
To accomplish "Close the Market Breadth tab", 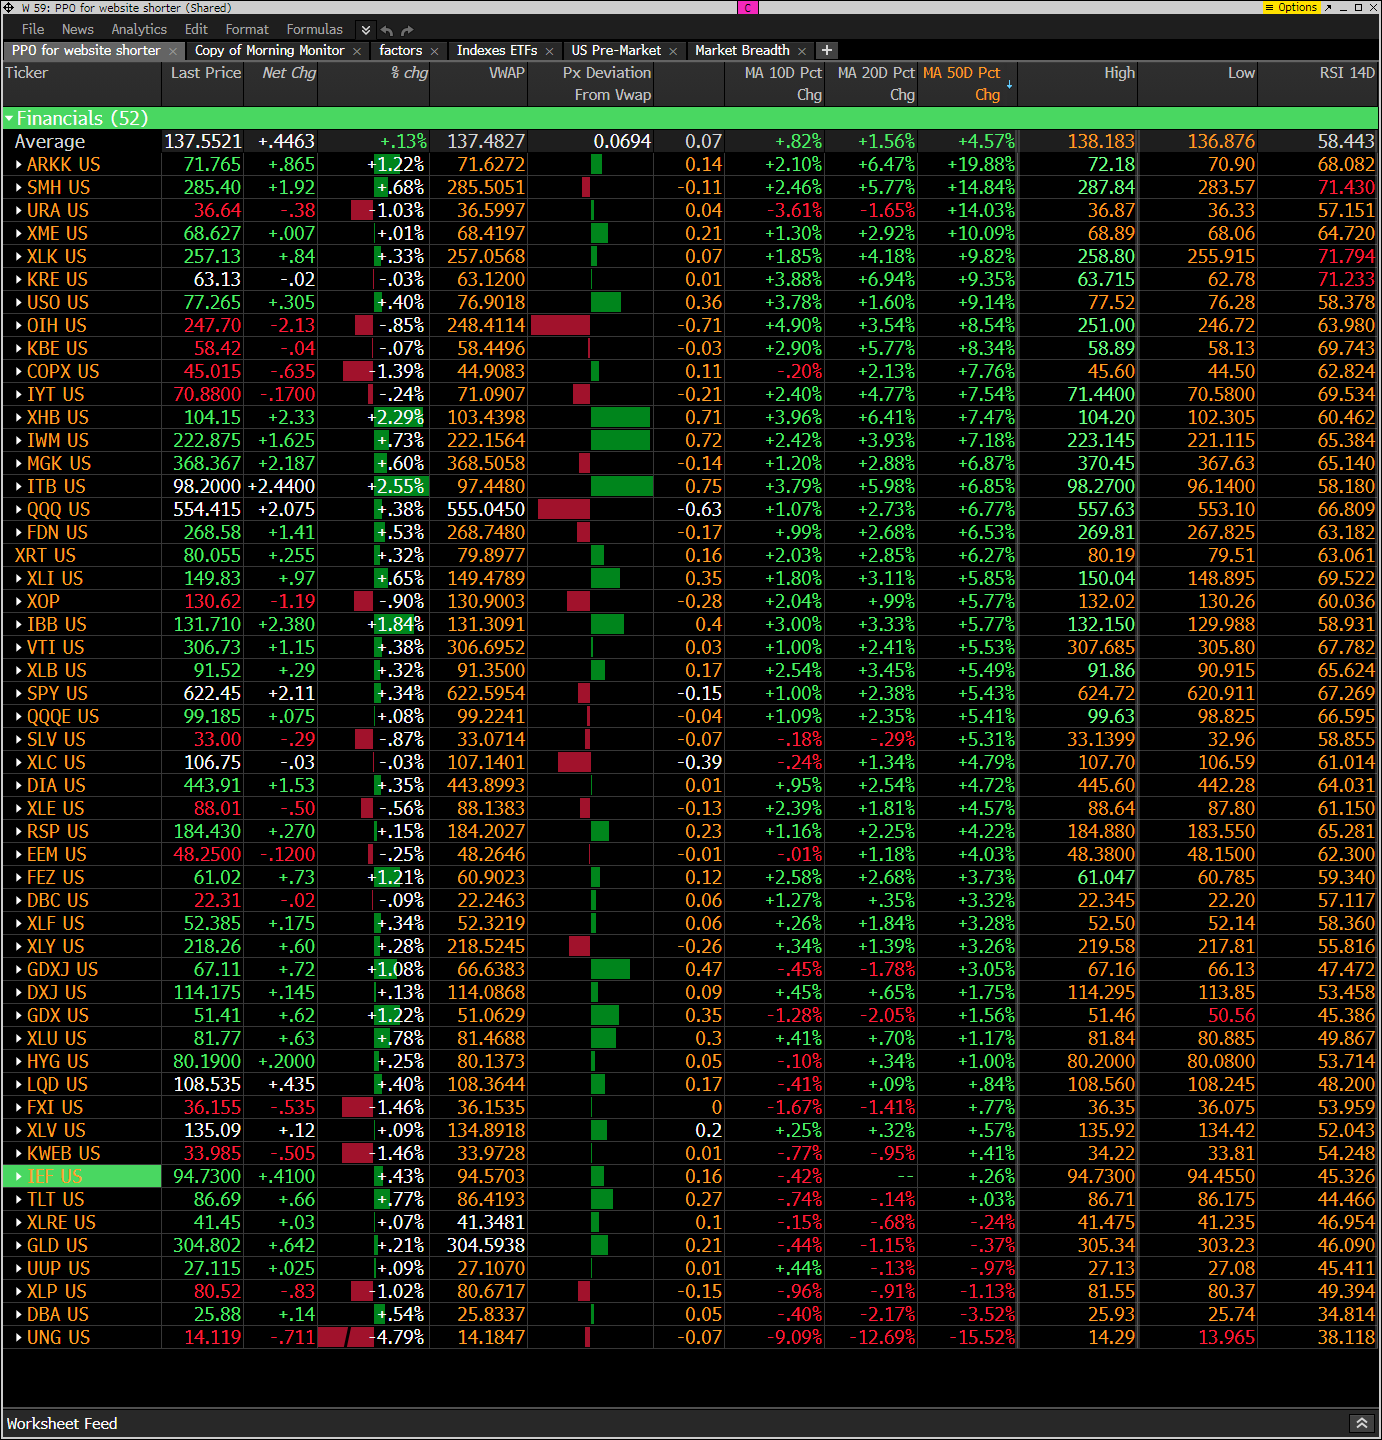I will [802, 51].
